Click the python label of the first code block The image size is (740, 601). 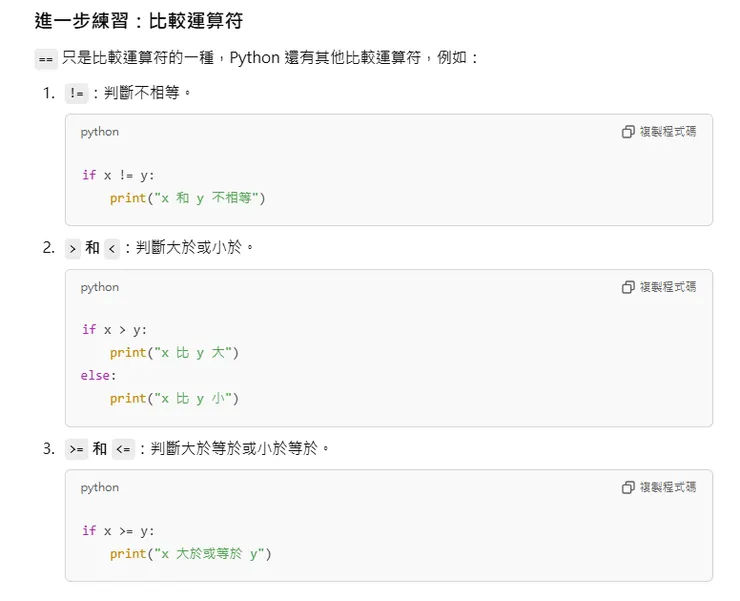tap(100, 132)
